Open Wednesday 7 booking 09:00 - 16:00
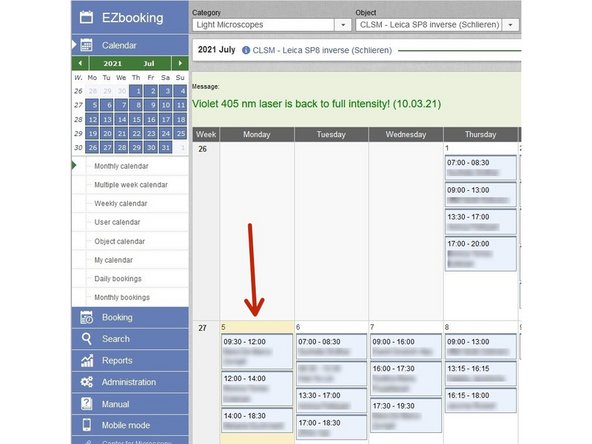Screen dimensions: 592x444 [406, 346]
